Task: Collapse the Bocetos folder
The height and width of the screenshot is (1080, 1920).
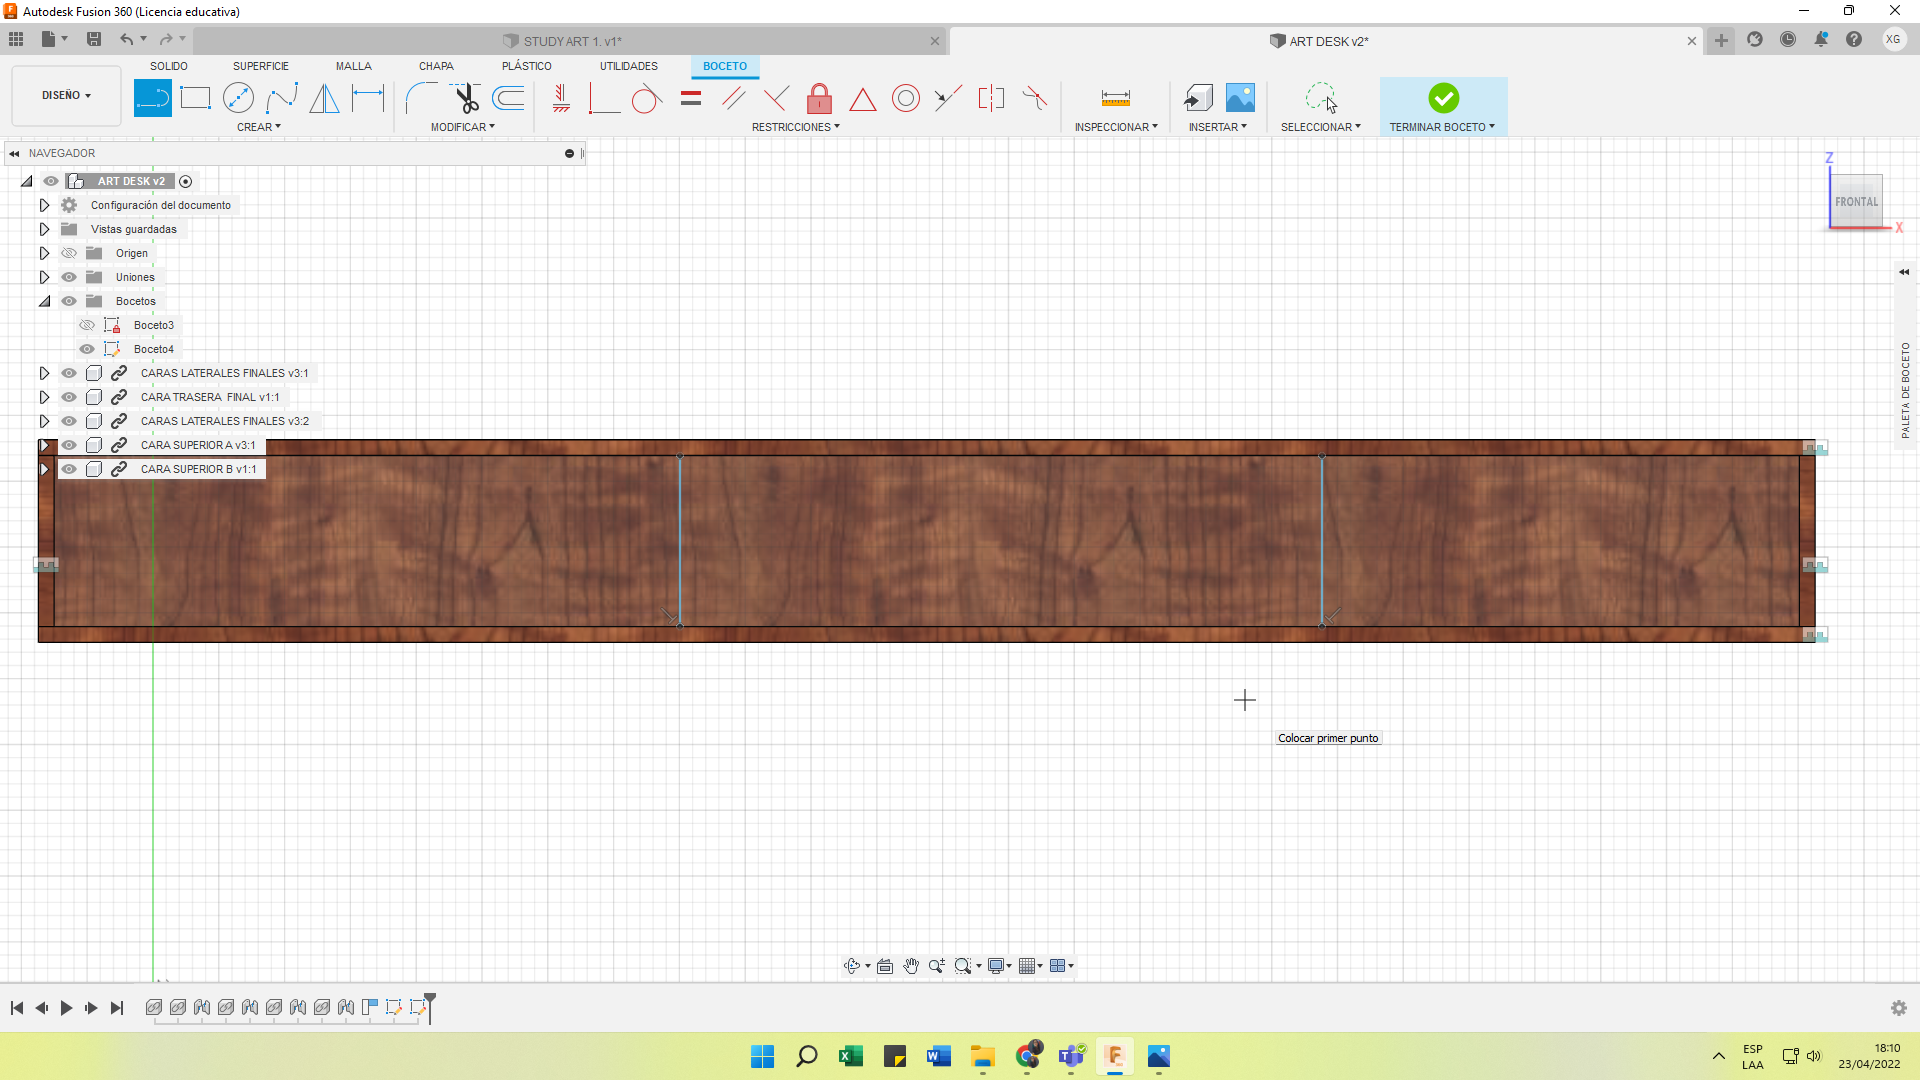Action: click(x=44, y=301)
